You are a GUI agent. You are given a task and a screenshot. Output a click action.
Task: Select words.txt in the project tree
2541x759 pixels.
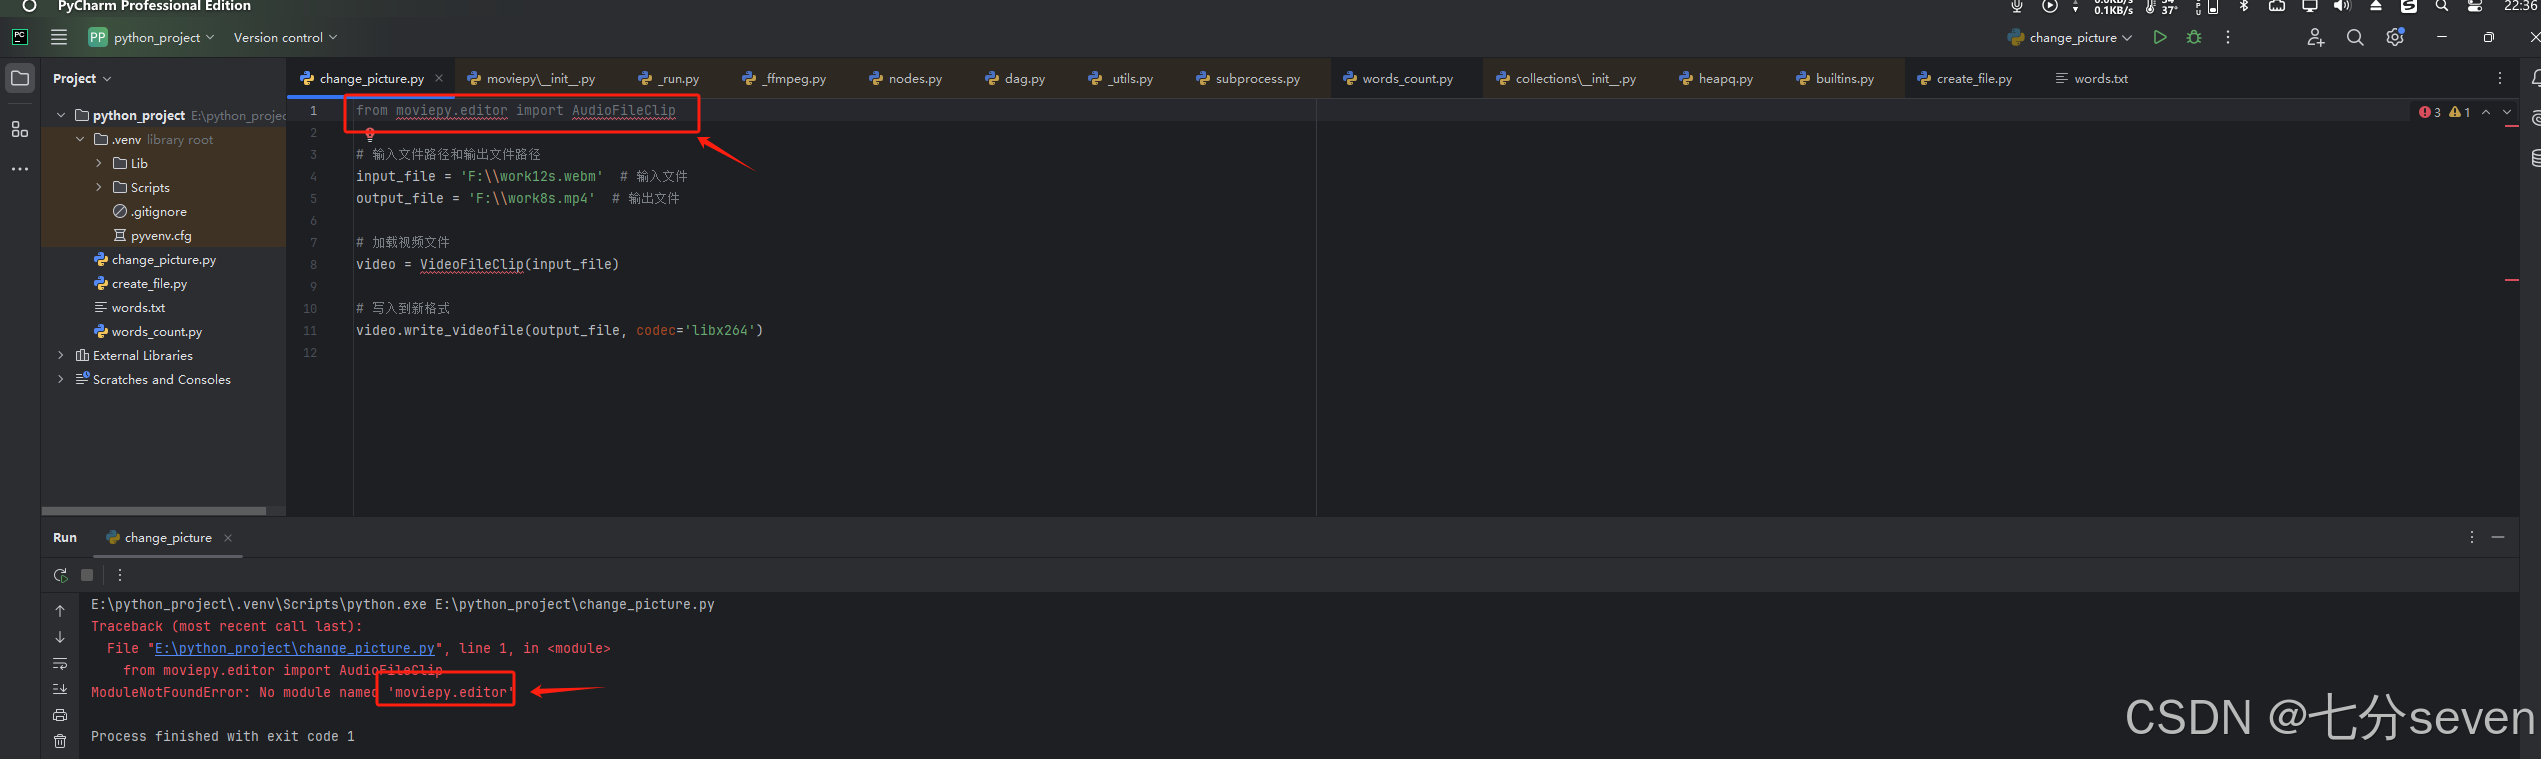tap(138, 307)
